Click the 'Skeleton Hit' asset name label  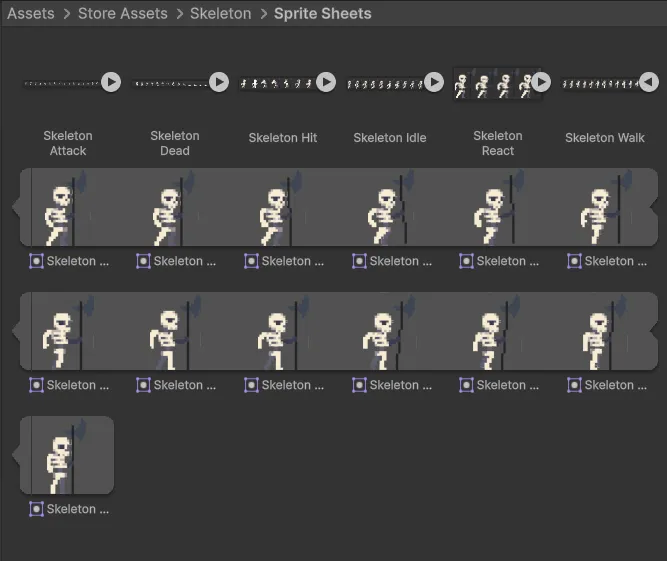282,138
